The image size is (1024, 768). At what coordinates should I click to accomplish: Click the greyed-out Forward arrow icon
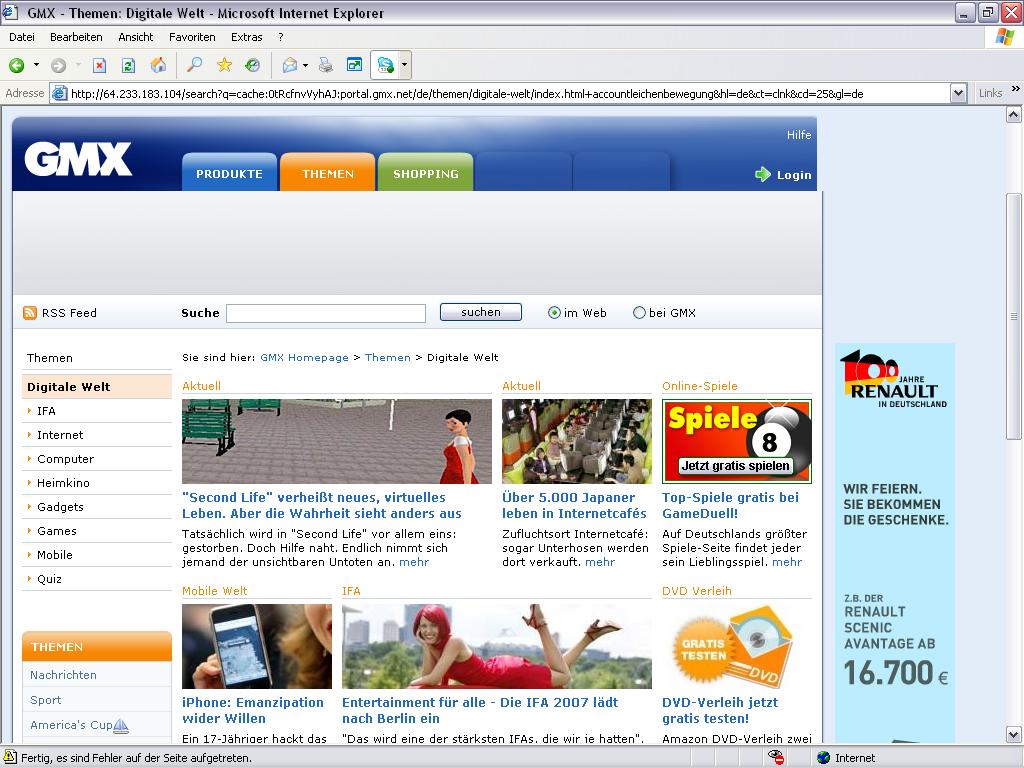58,65
